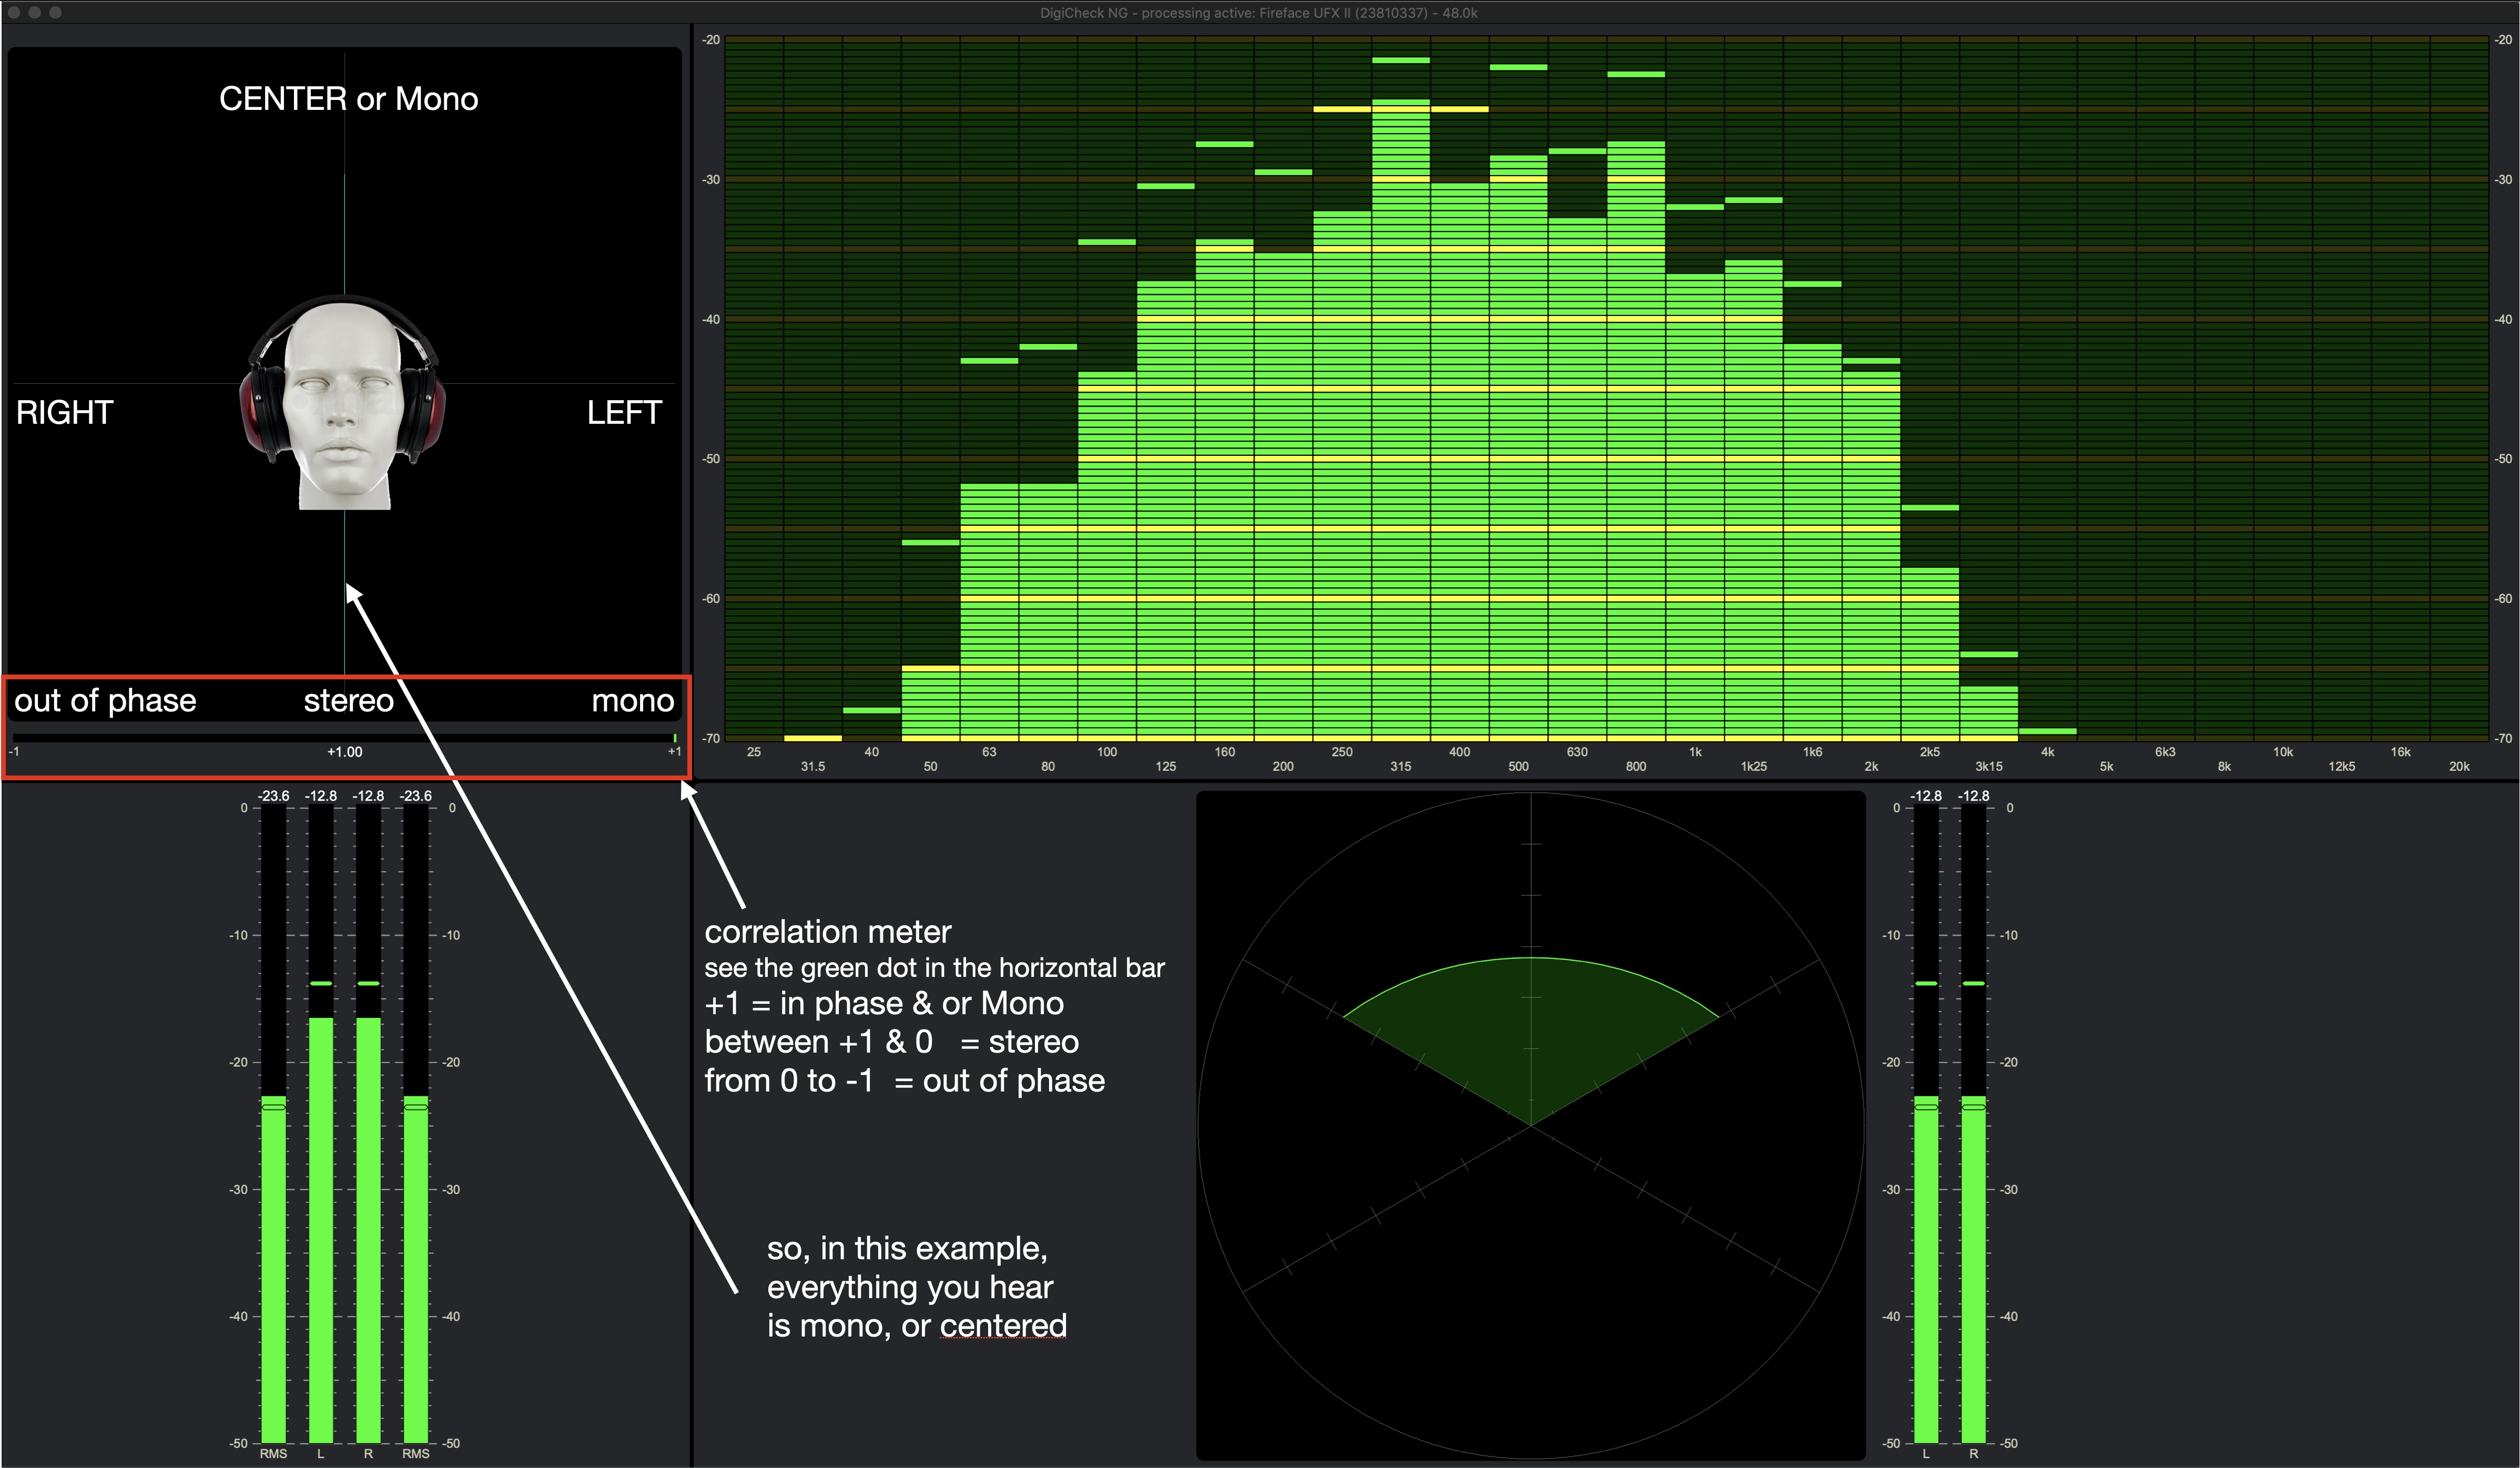This screenshot has height=1468, width=2520.
Task: Click the RIGHT label beside the head
Action: point(64,412)
